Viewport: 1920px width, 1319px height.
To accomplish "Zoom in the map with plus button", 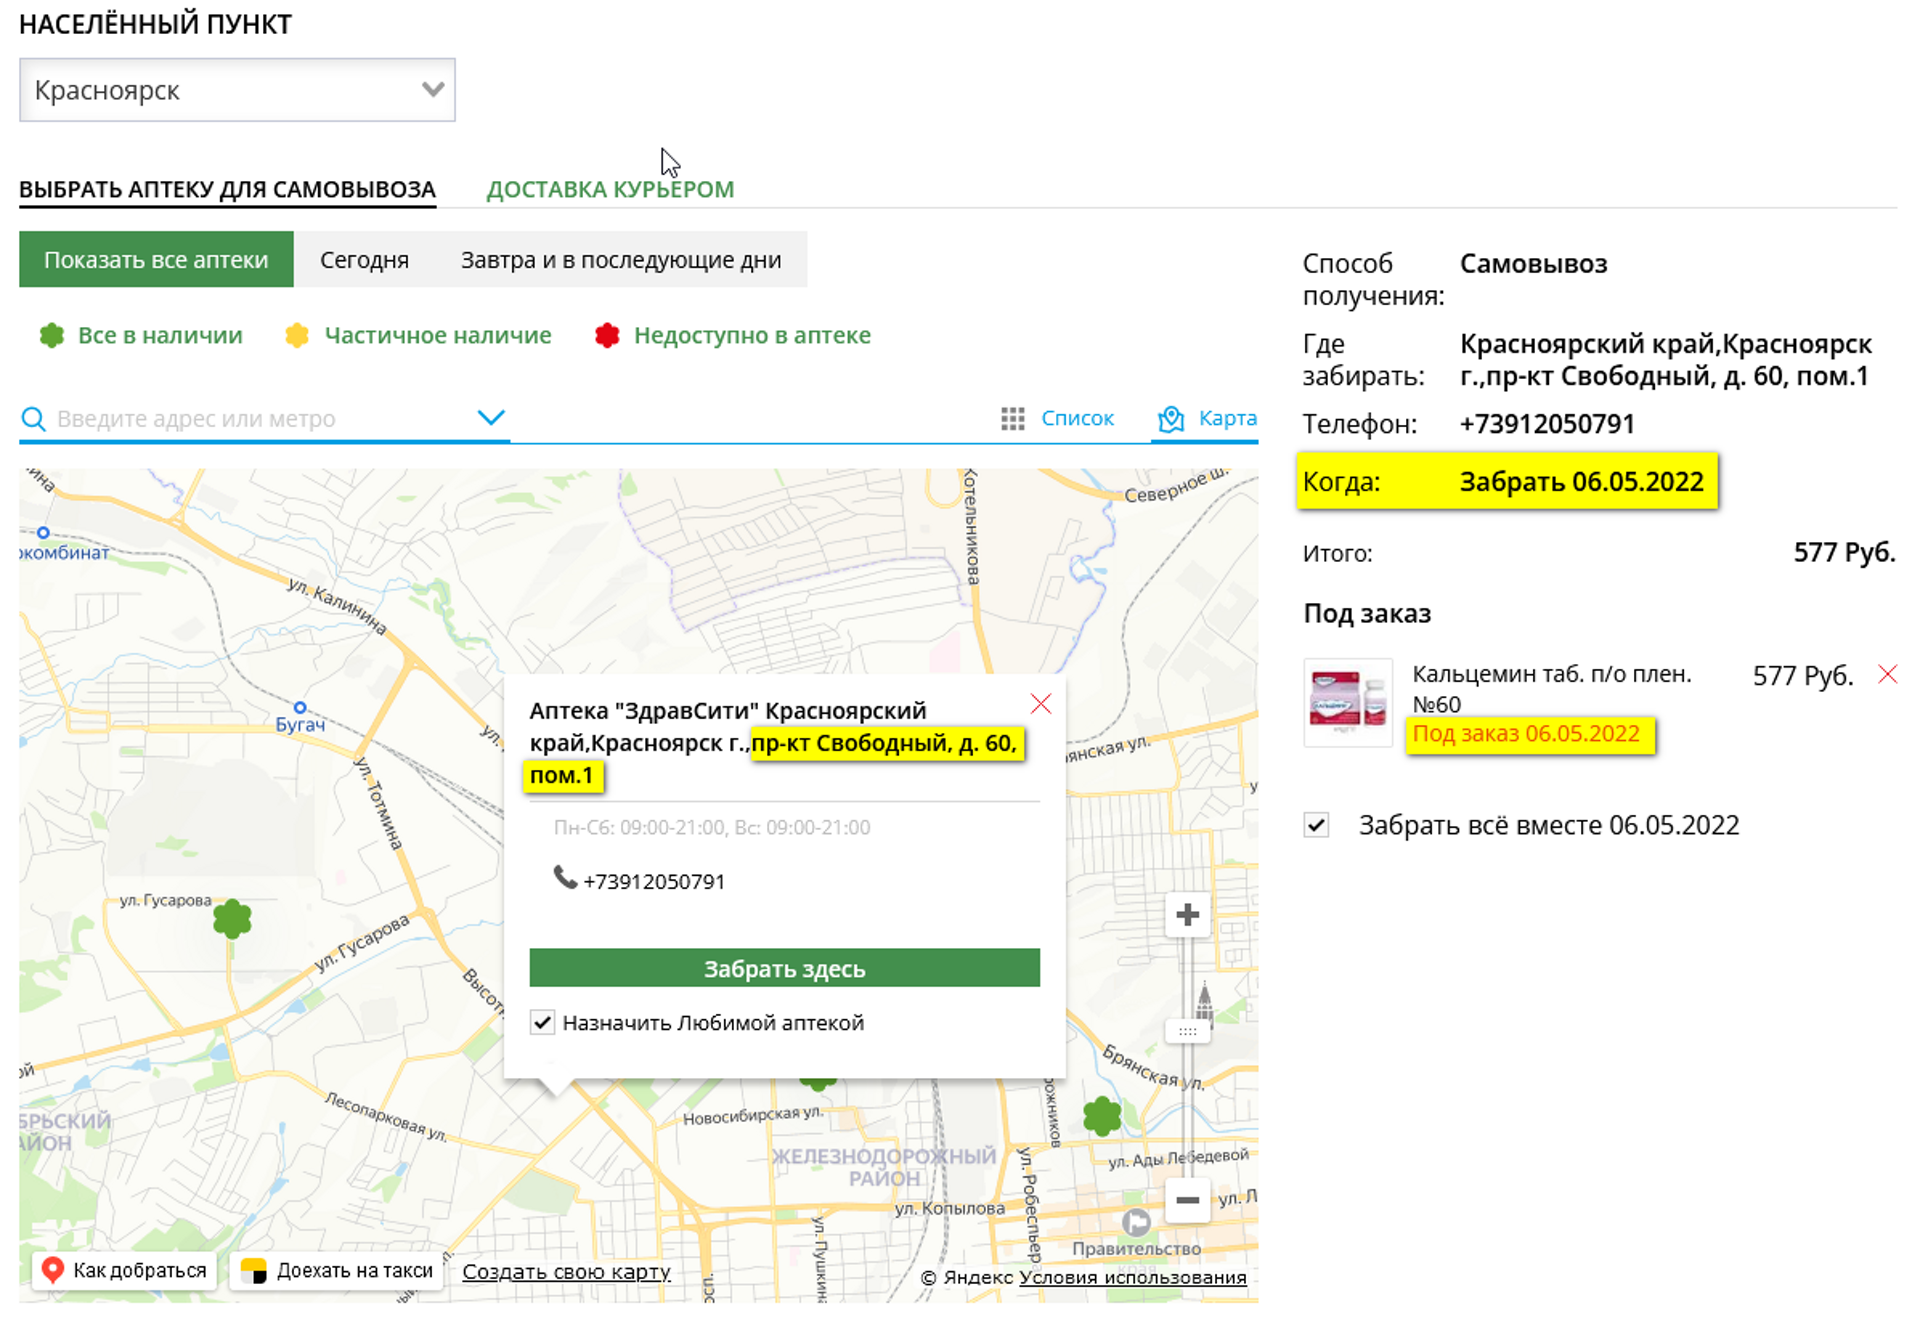I will pyautogui.click(x=1187, y=915).
